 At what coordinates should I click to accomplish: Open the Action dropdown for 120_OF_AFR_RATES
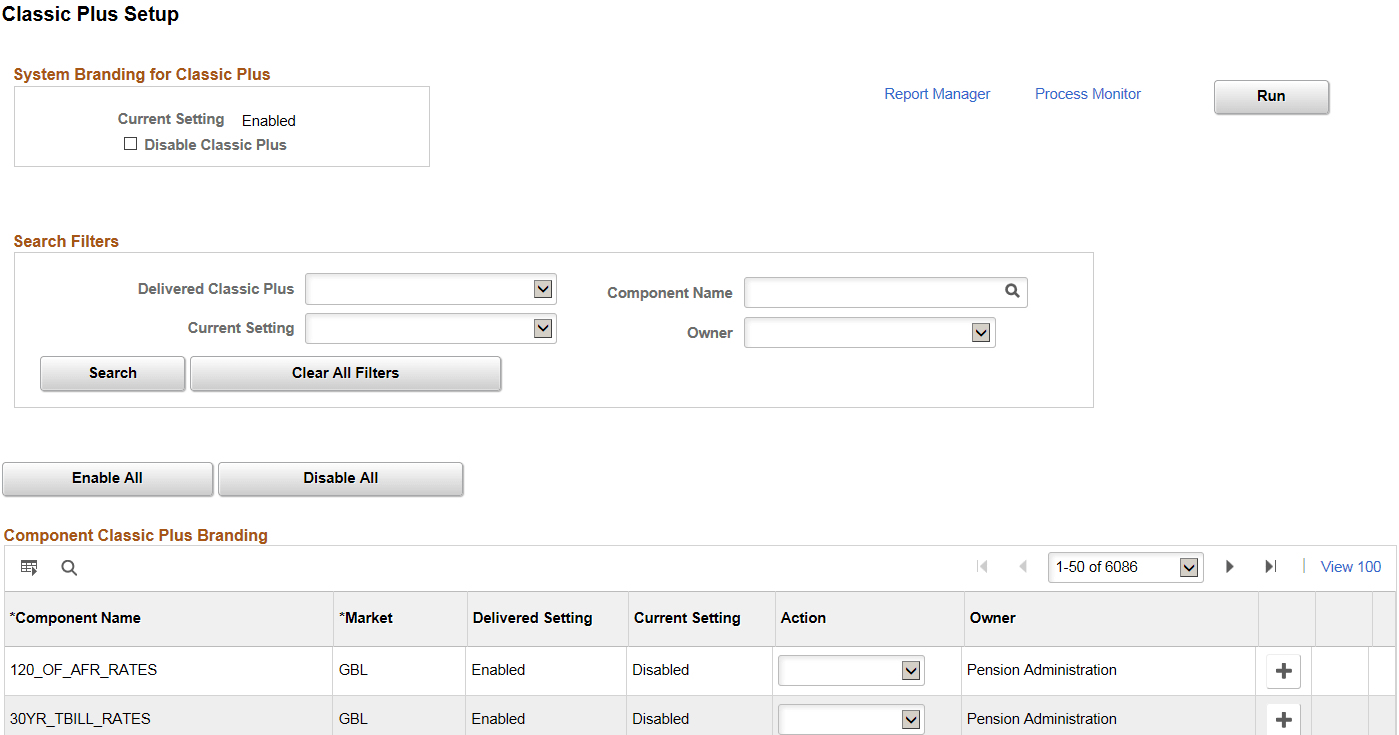pyautogui.click(x=911, y=670)
